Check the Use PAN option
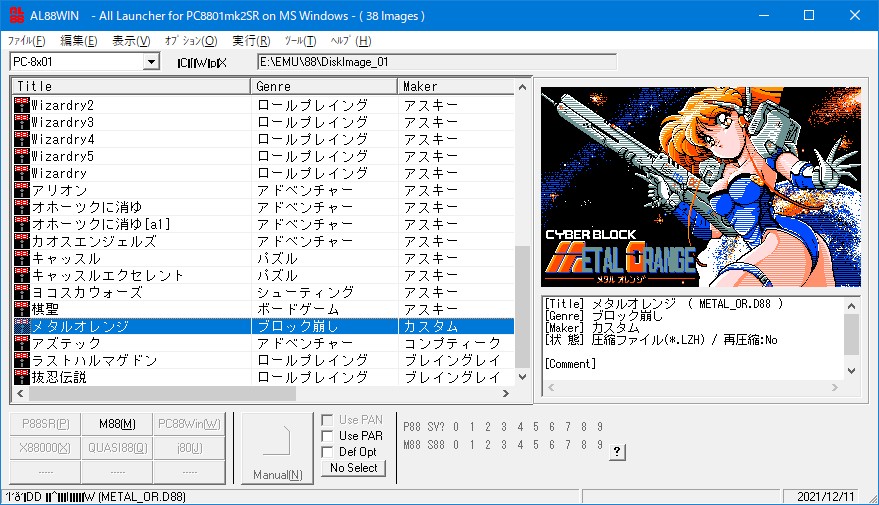 coord(327,420)
